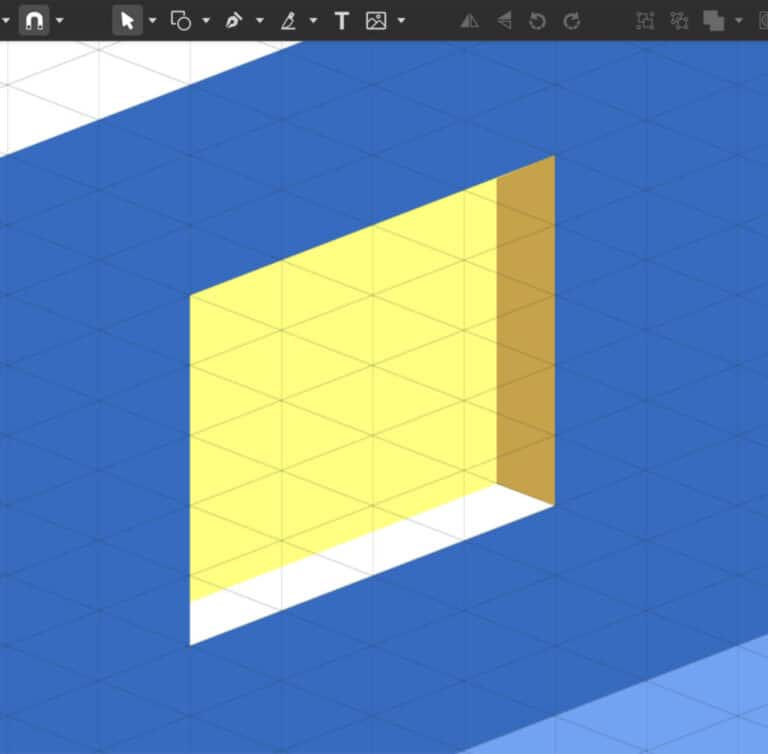
Task: Expand the Pointer tool variants dropdown
Action: point(152,21)
